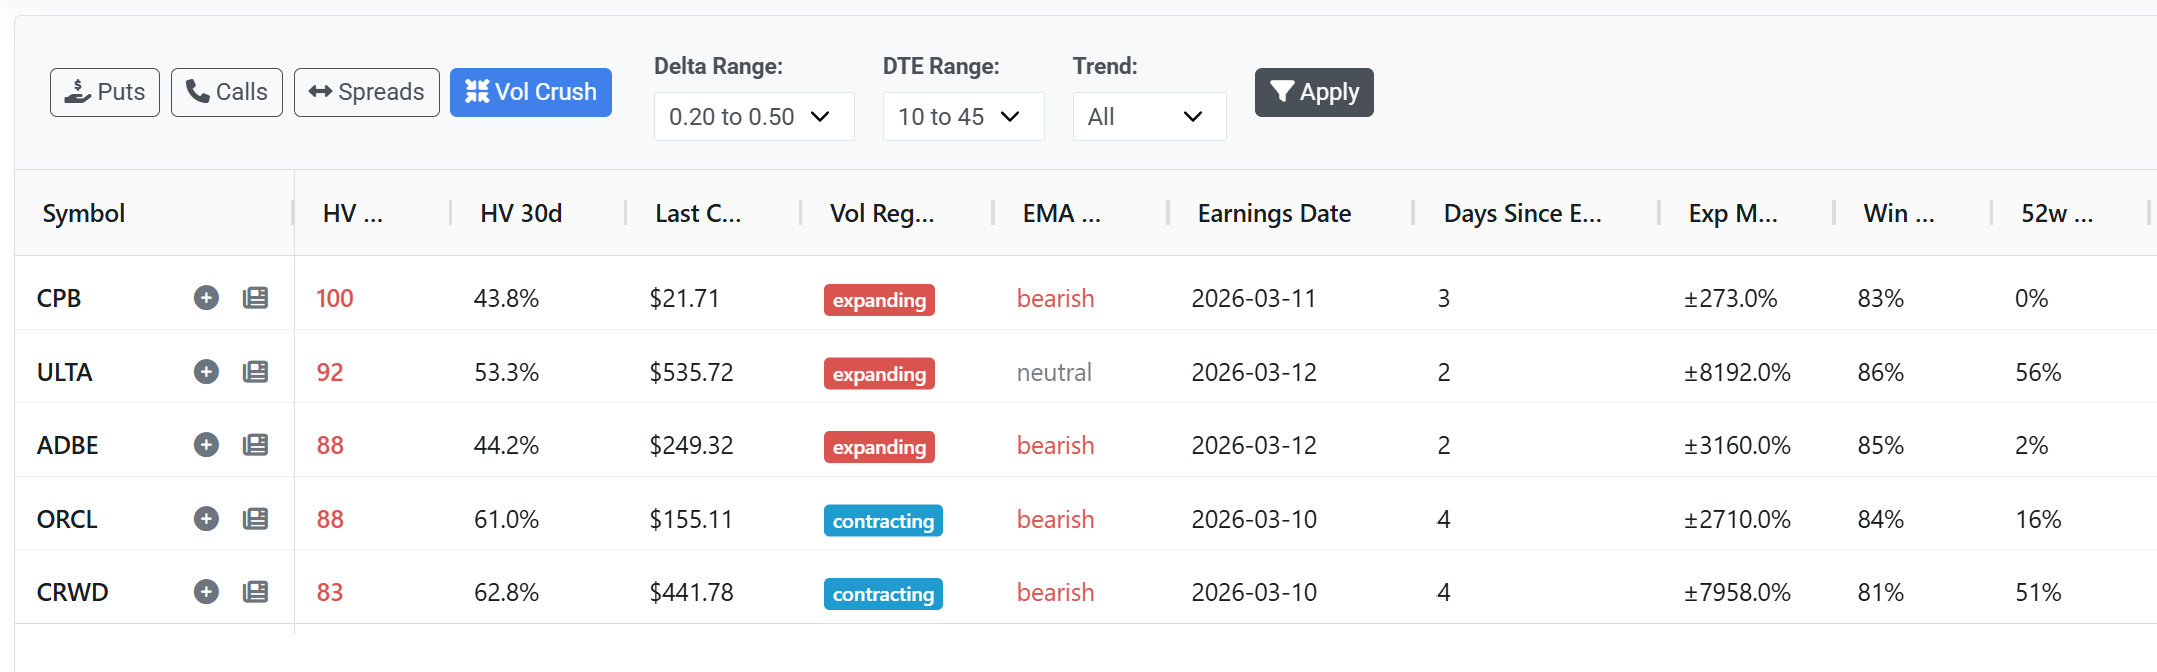Sort by the Earnings Date column header
Viewport: 2157px width, 672px height.
[1274, 213]
